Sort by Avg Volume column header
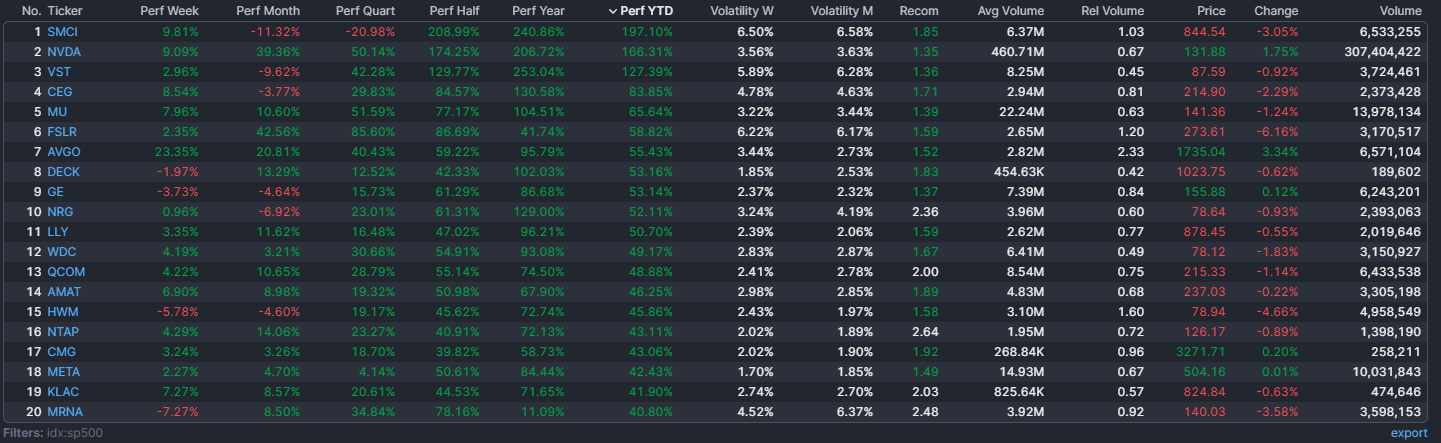This screenshot has width=1441, height=443. point(1011,11)
